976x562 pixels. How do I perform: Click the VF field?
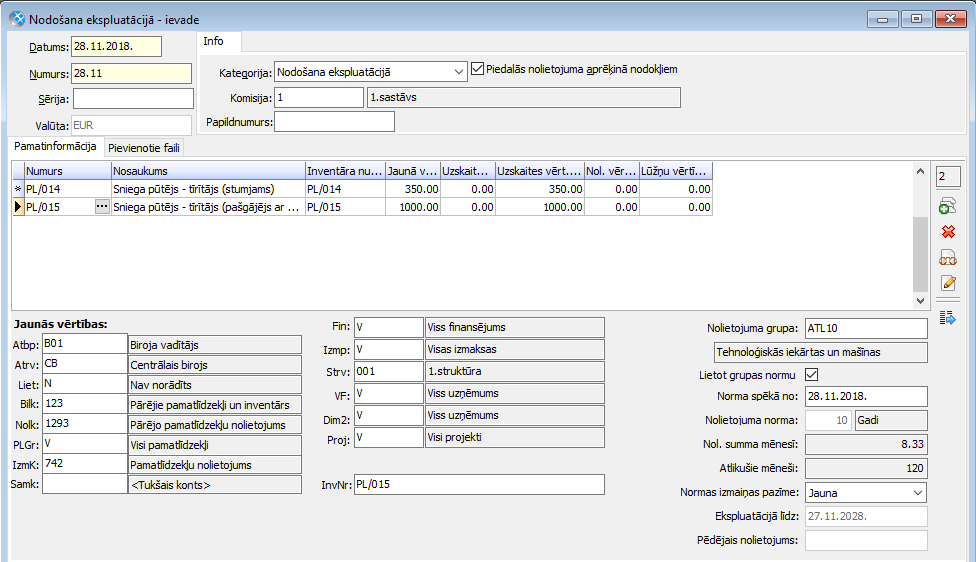(x=389, y=393)
